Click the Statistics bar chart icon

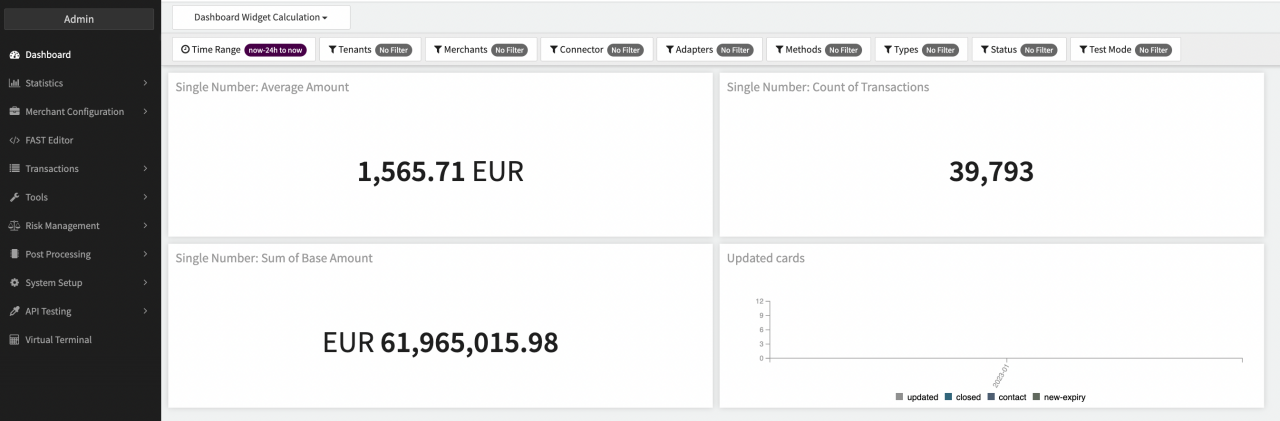[x=14, y=83]
